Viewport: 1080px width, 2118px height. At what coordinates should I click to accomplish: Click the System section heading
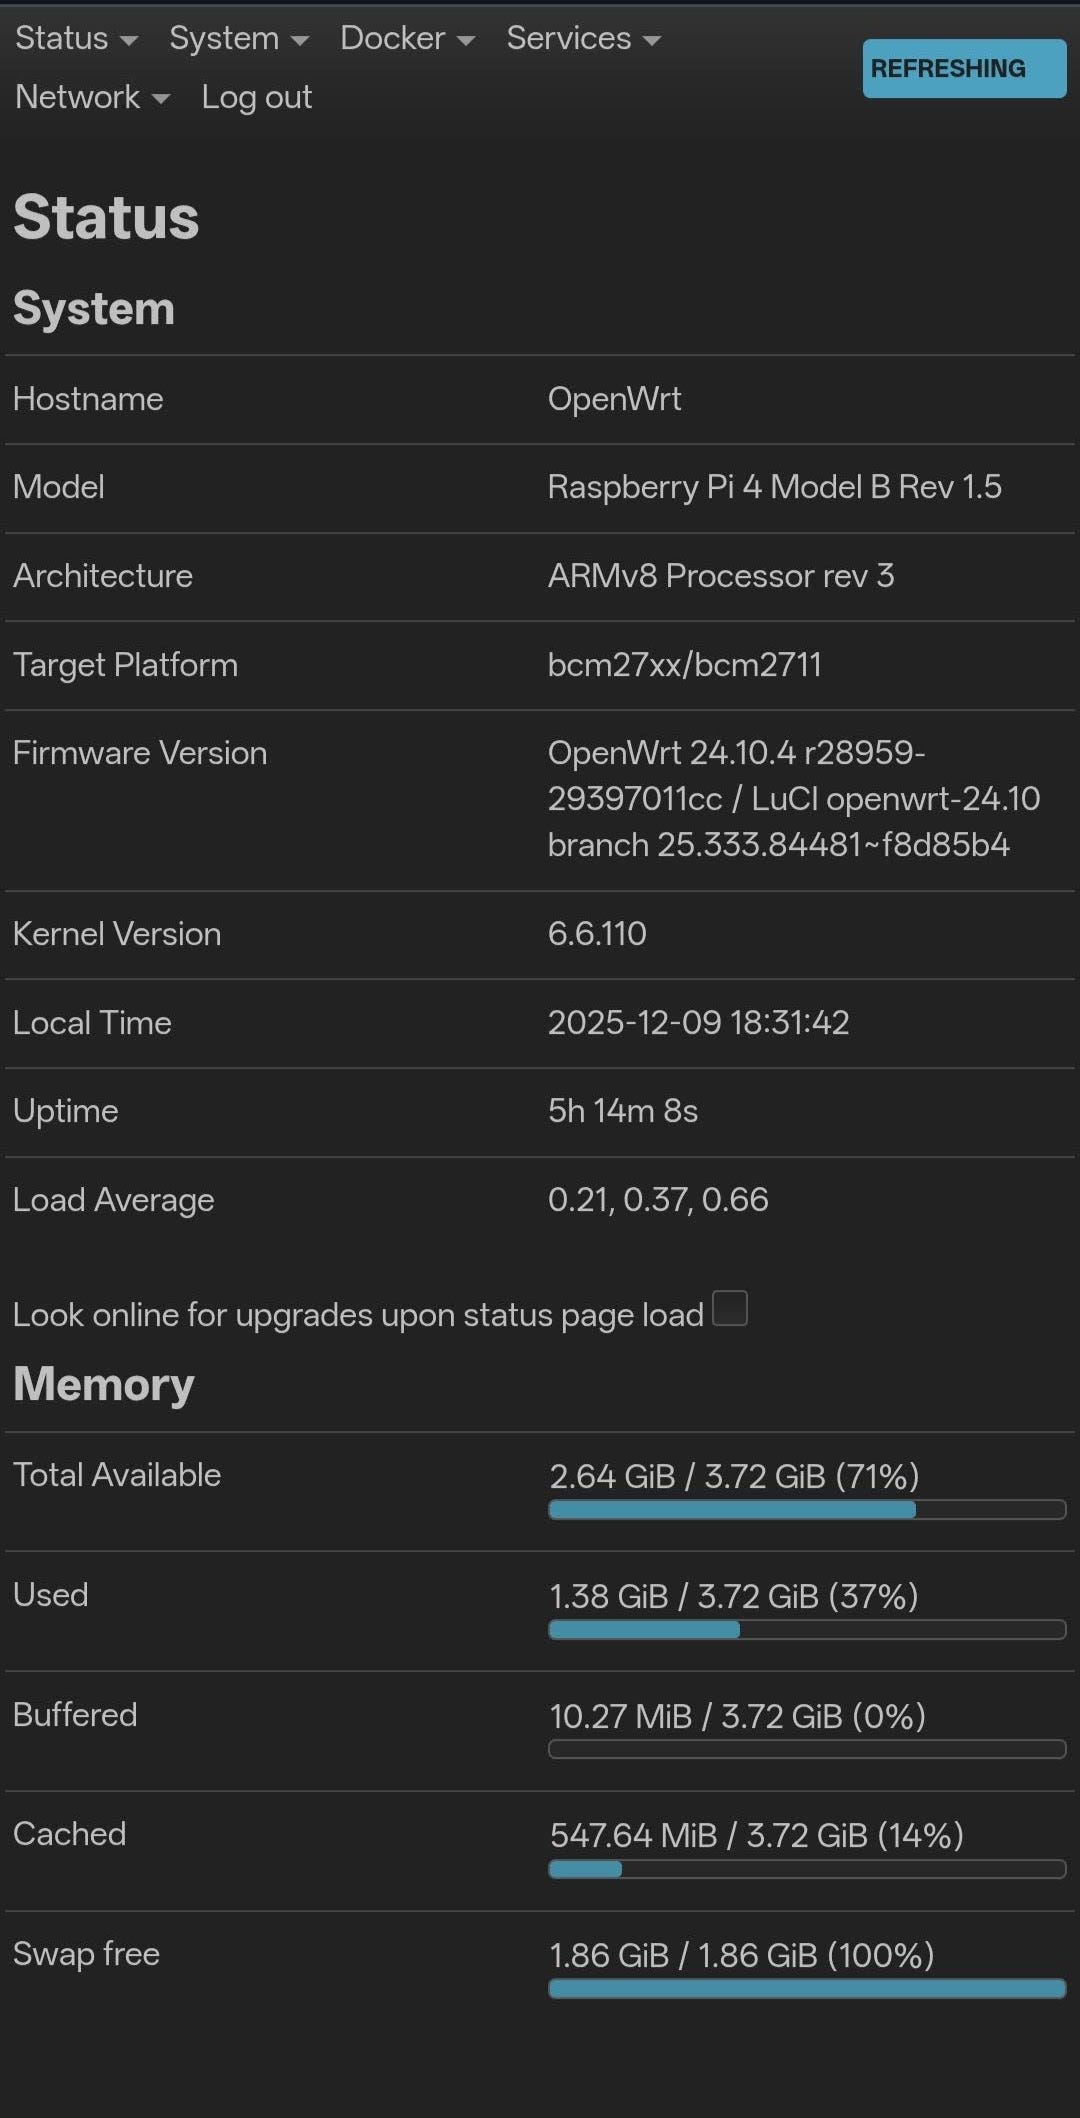(x=94, y=308)
